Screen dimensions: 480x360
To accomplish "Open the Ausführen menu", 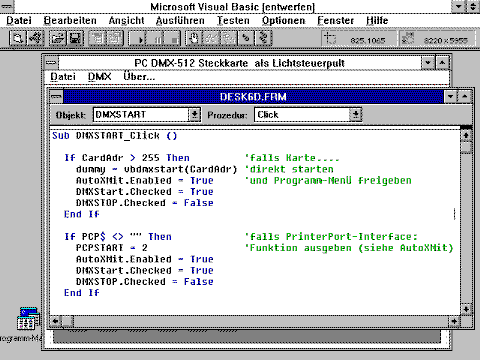I will tap(180, 20).
